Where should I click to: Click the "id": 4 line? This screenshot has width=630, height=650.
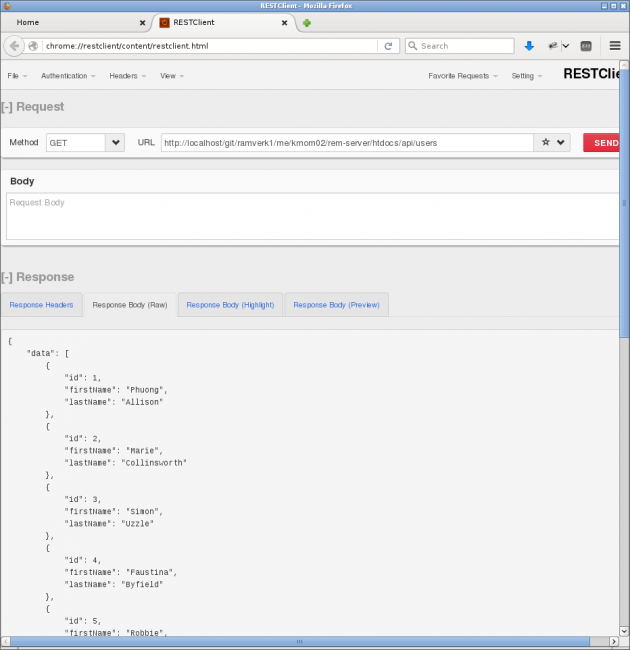[82, 560]
